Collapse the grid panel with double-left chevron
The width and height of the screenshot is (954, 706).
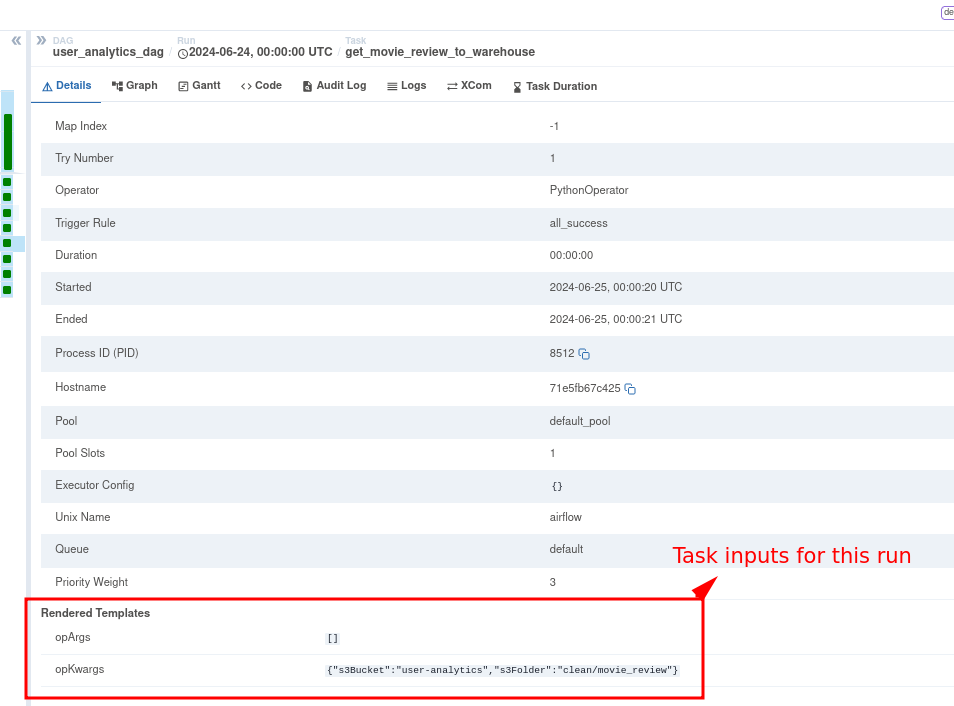pyautogui.click(x=16, y=41)
